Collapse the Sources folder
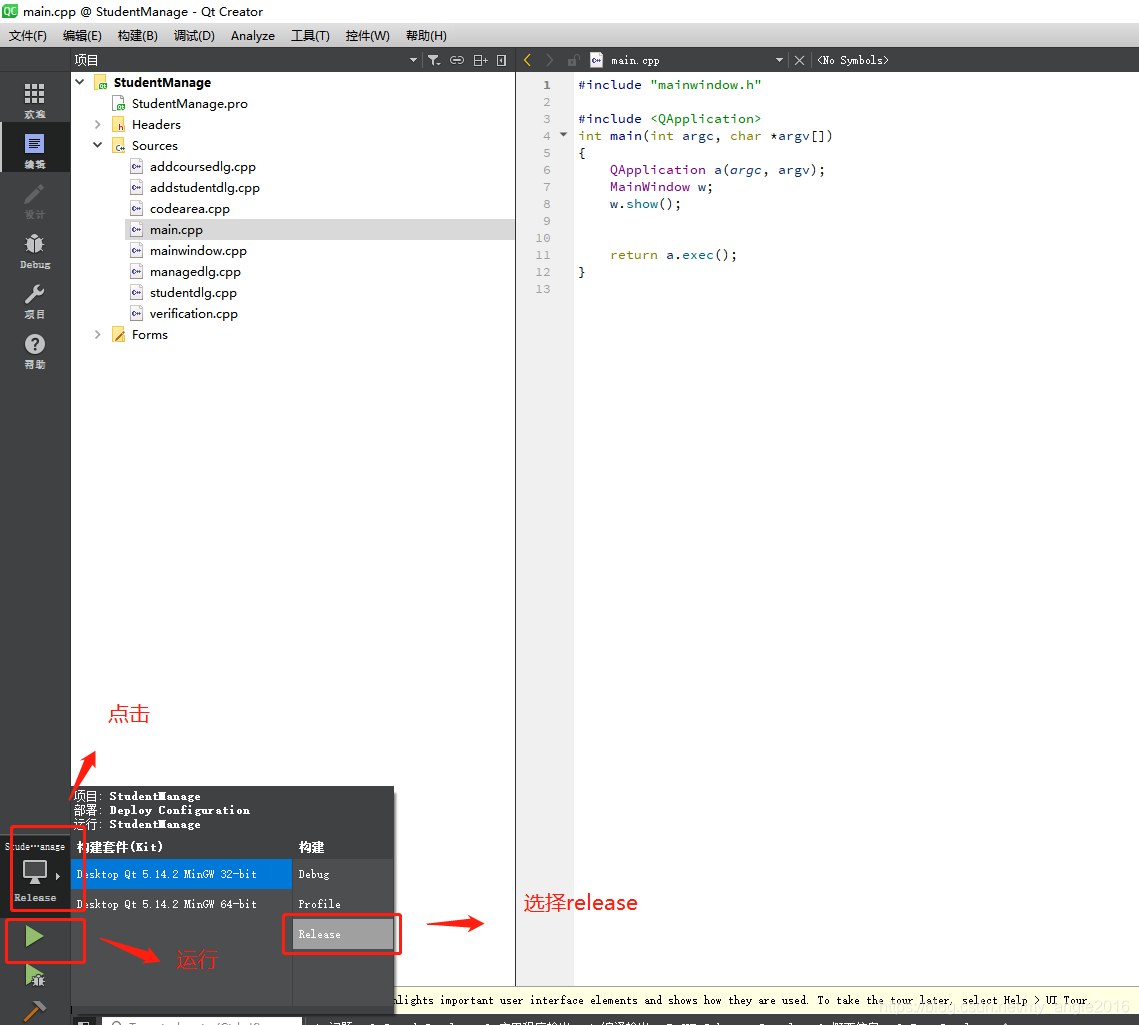The height and width of the screenshot is (1025, 1139). tap(98, 145)
